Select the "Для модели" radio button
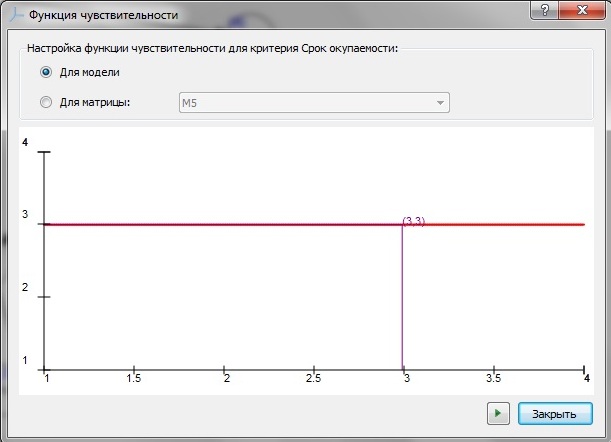Image resolution: width=611 pixels, height=442 pixels. tap(46, 72)
